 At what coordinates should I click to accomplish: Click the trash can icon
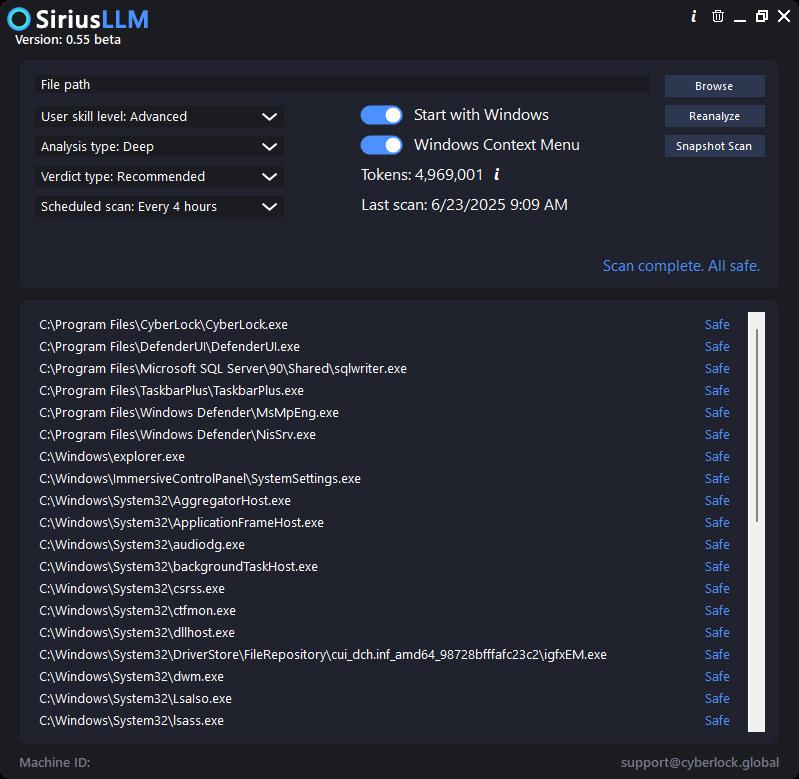click(x=717, y=16)
